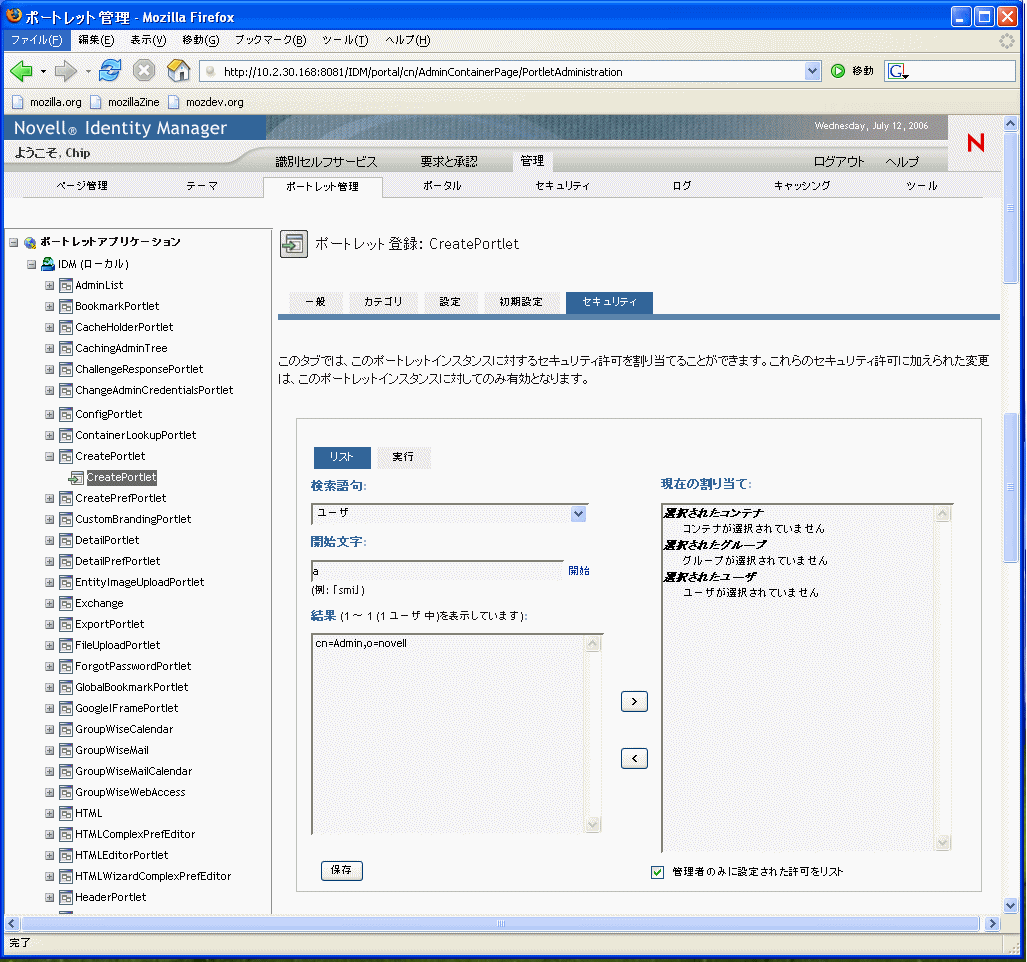This screenshot has height=962, width=1027.
Task: Open the ファイル menu
Action: (x=37, y=40)
